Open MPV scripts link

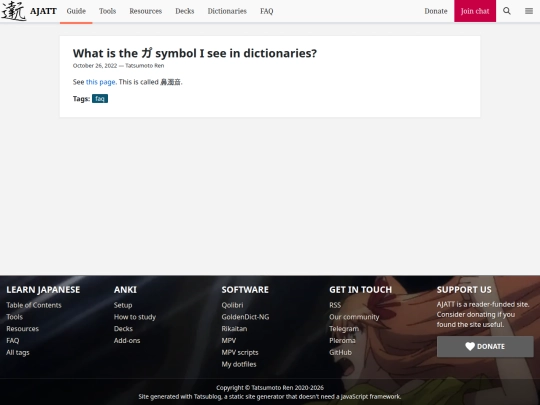click(240, 352)
